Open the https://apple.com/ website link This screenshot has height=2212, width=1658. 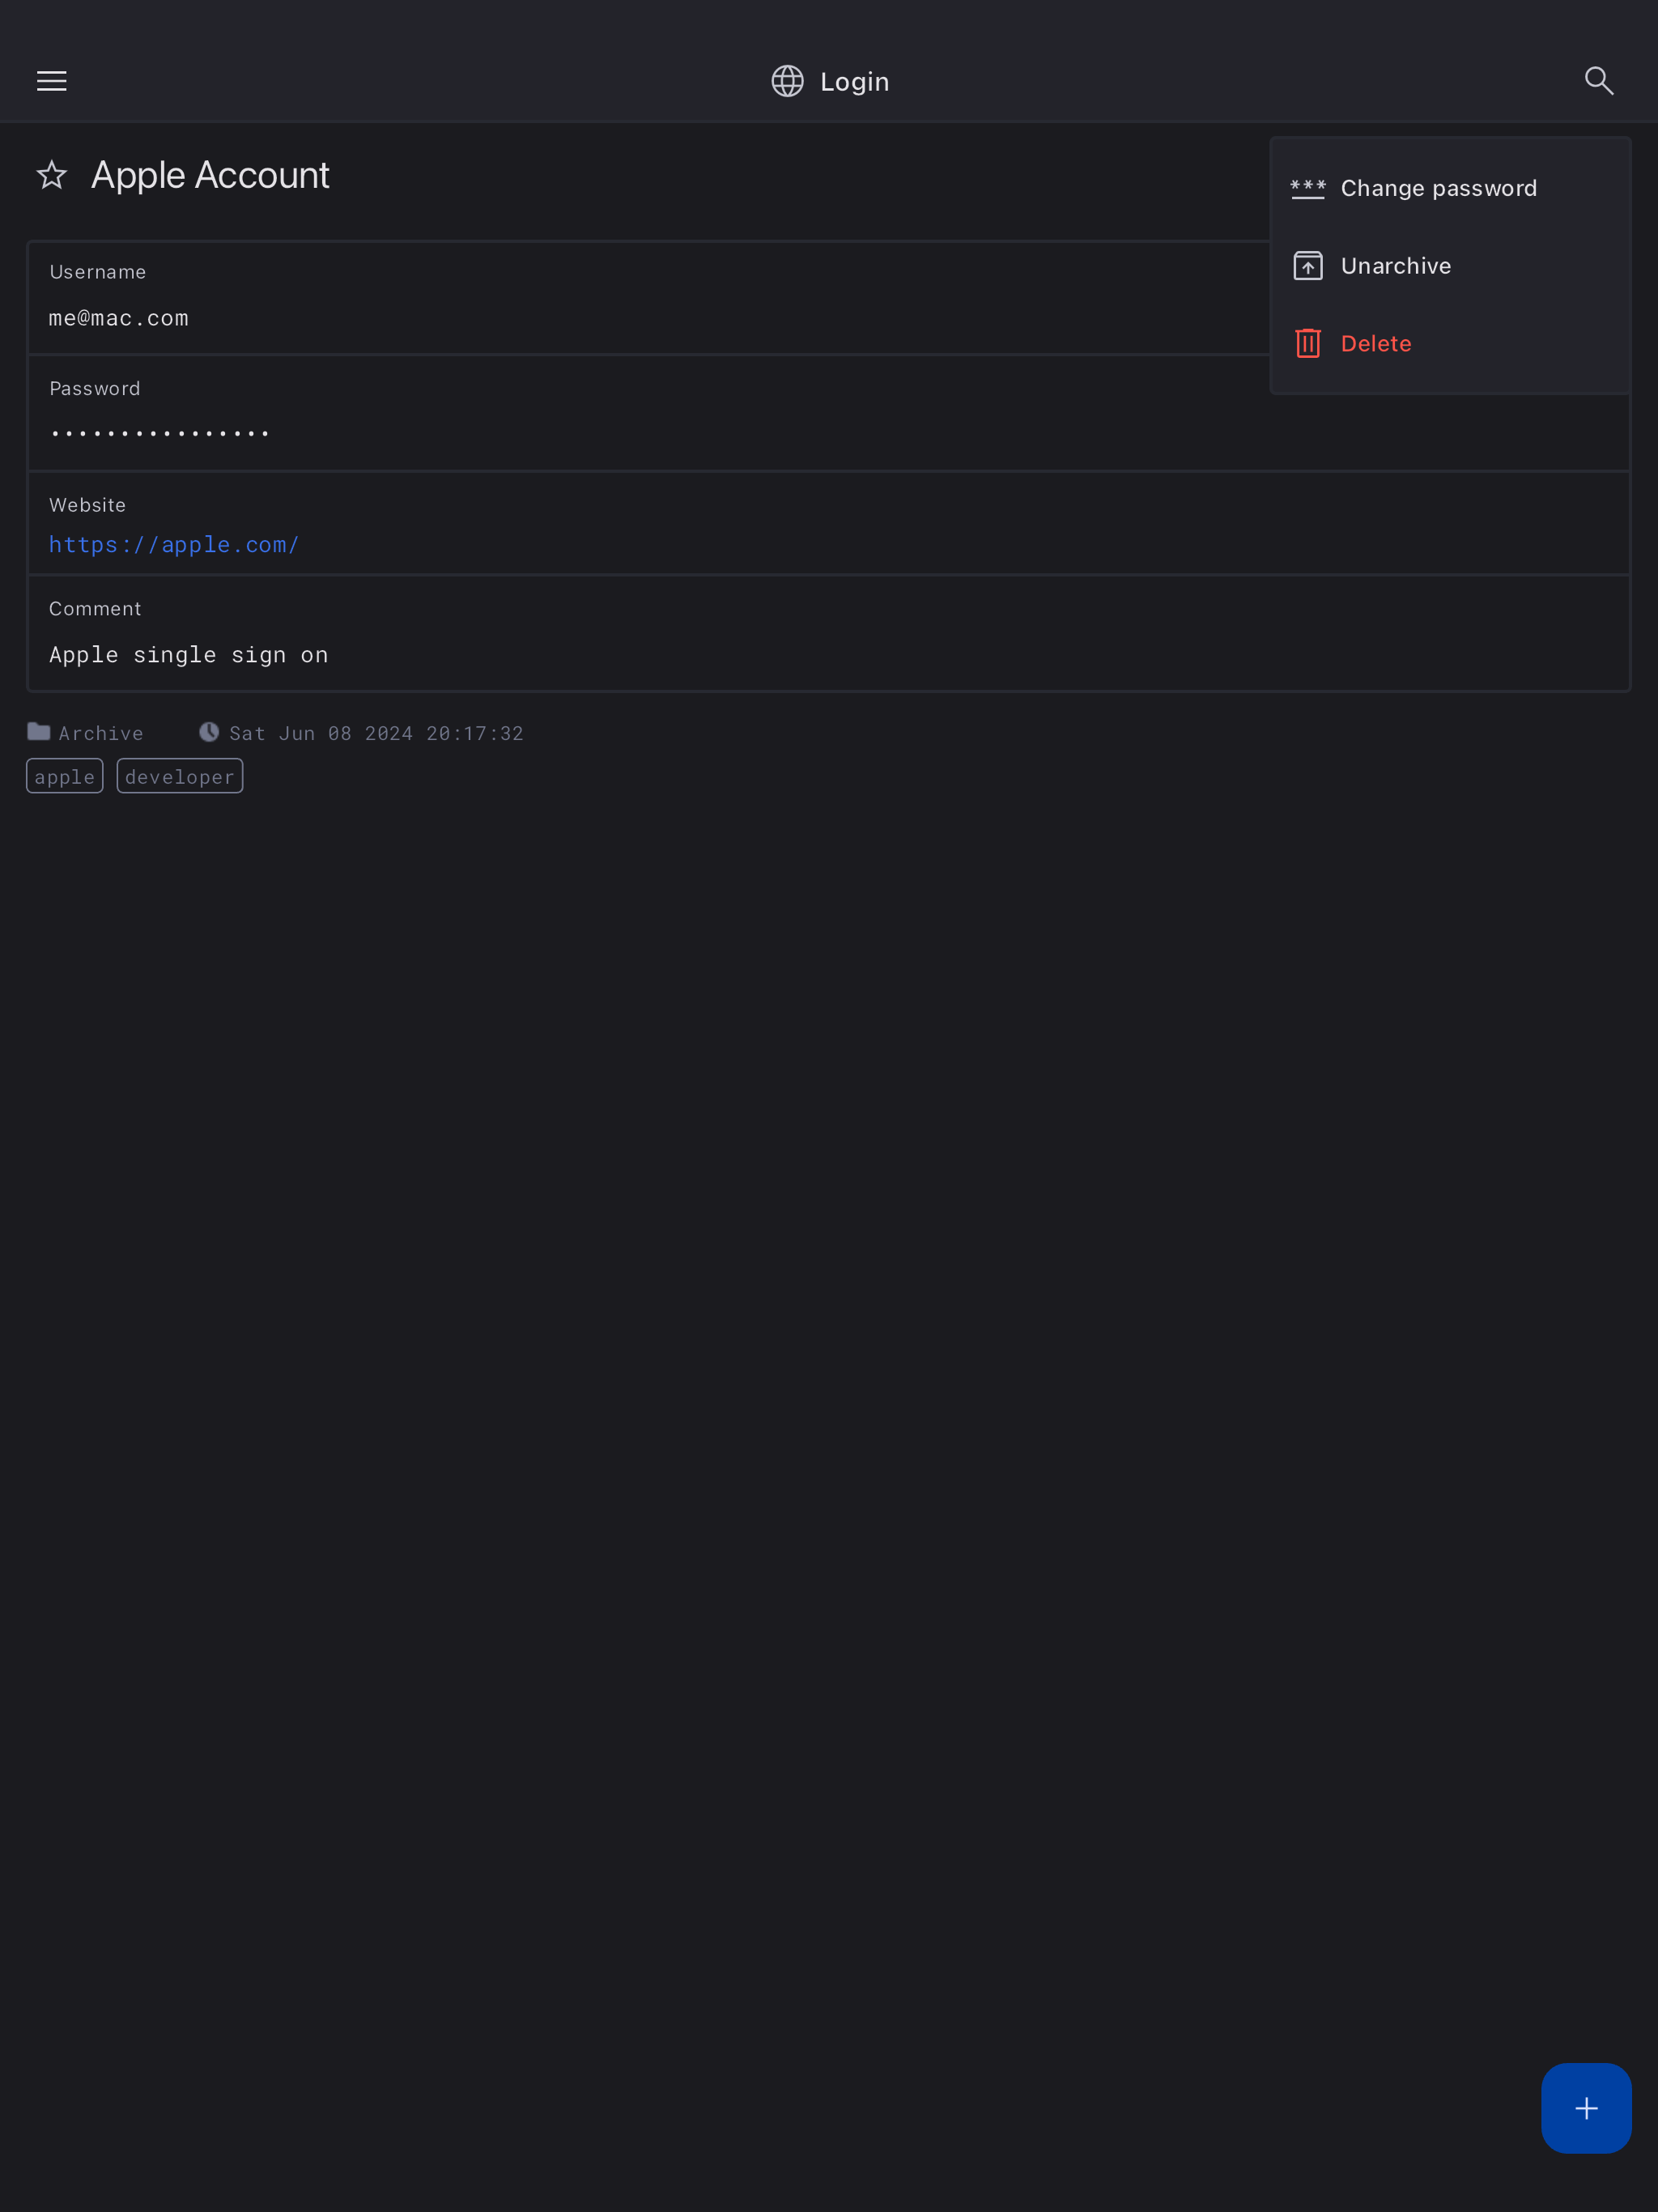[x=174, y=545]
